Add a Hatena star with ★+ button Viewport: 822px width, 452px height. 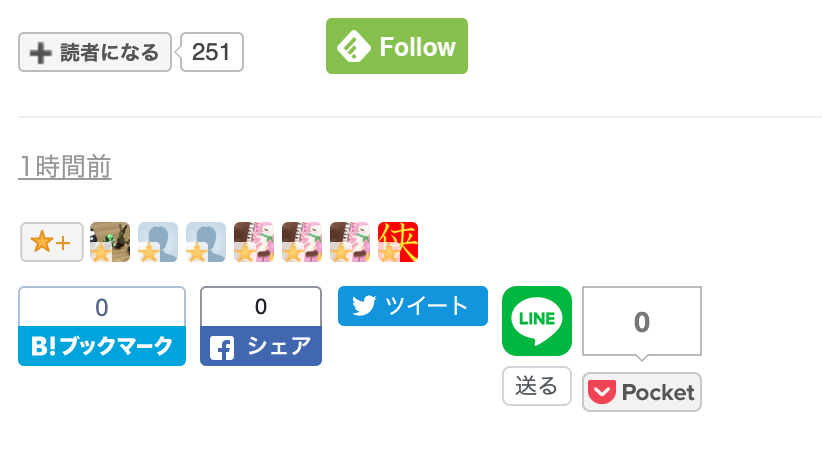pos(52,242)
